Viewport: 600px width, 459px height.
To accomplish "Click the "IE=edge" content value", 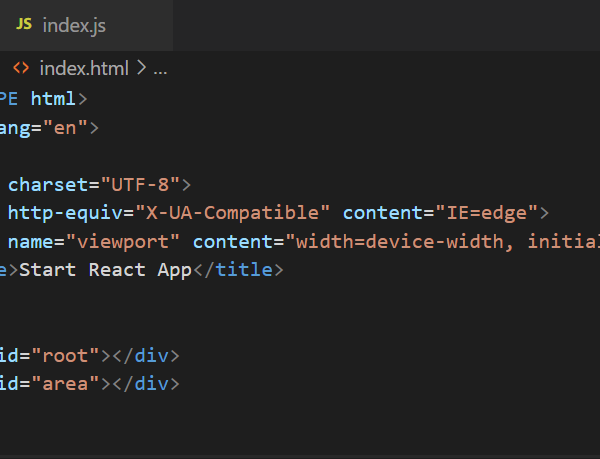I will click(484, 212).
